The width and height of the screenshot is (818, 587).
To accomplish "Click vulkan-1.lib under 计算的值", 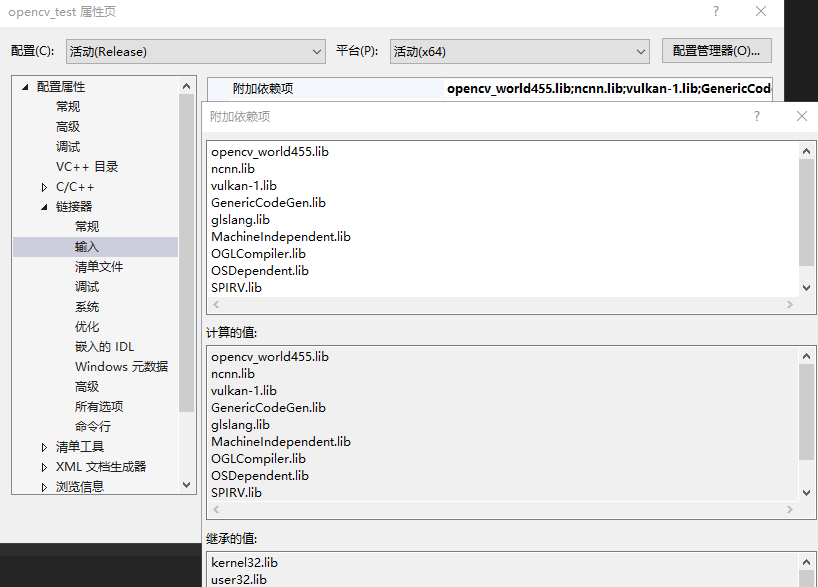I will pos(244,391).
